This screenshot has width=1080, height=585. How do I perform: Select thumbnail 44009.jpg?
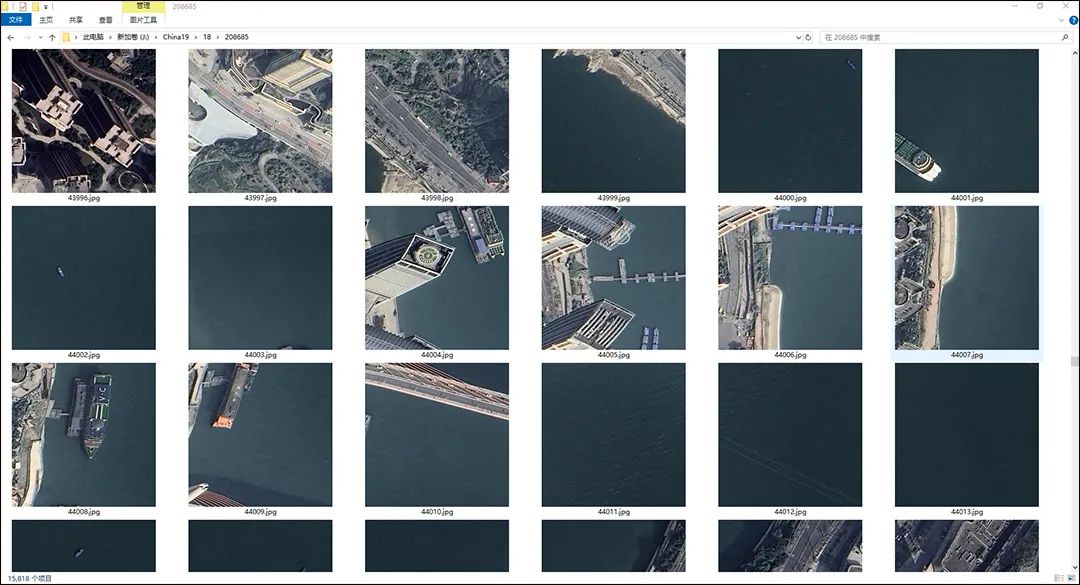pyautogui.click(x=260, y=435)
